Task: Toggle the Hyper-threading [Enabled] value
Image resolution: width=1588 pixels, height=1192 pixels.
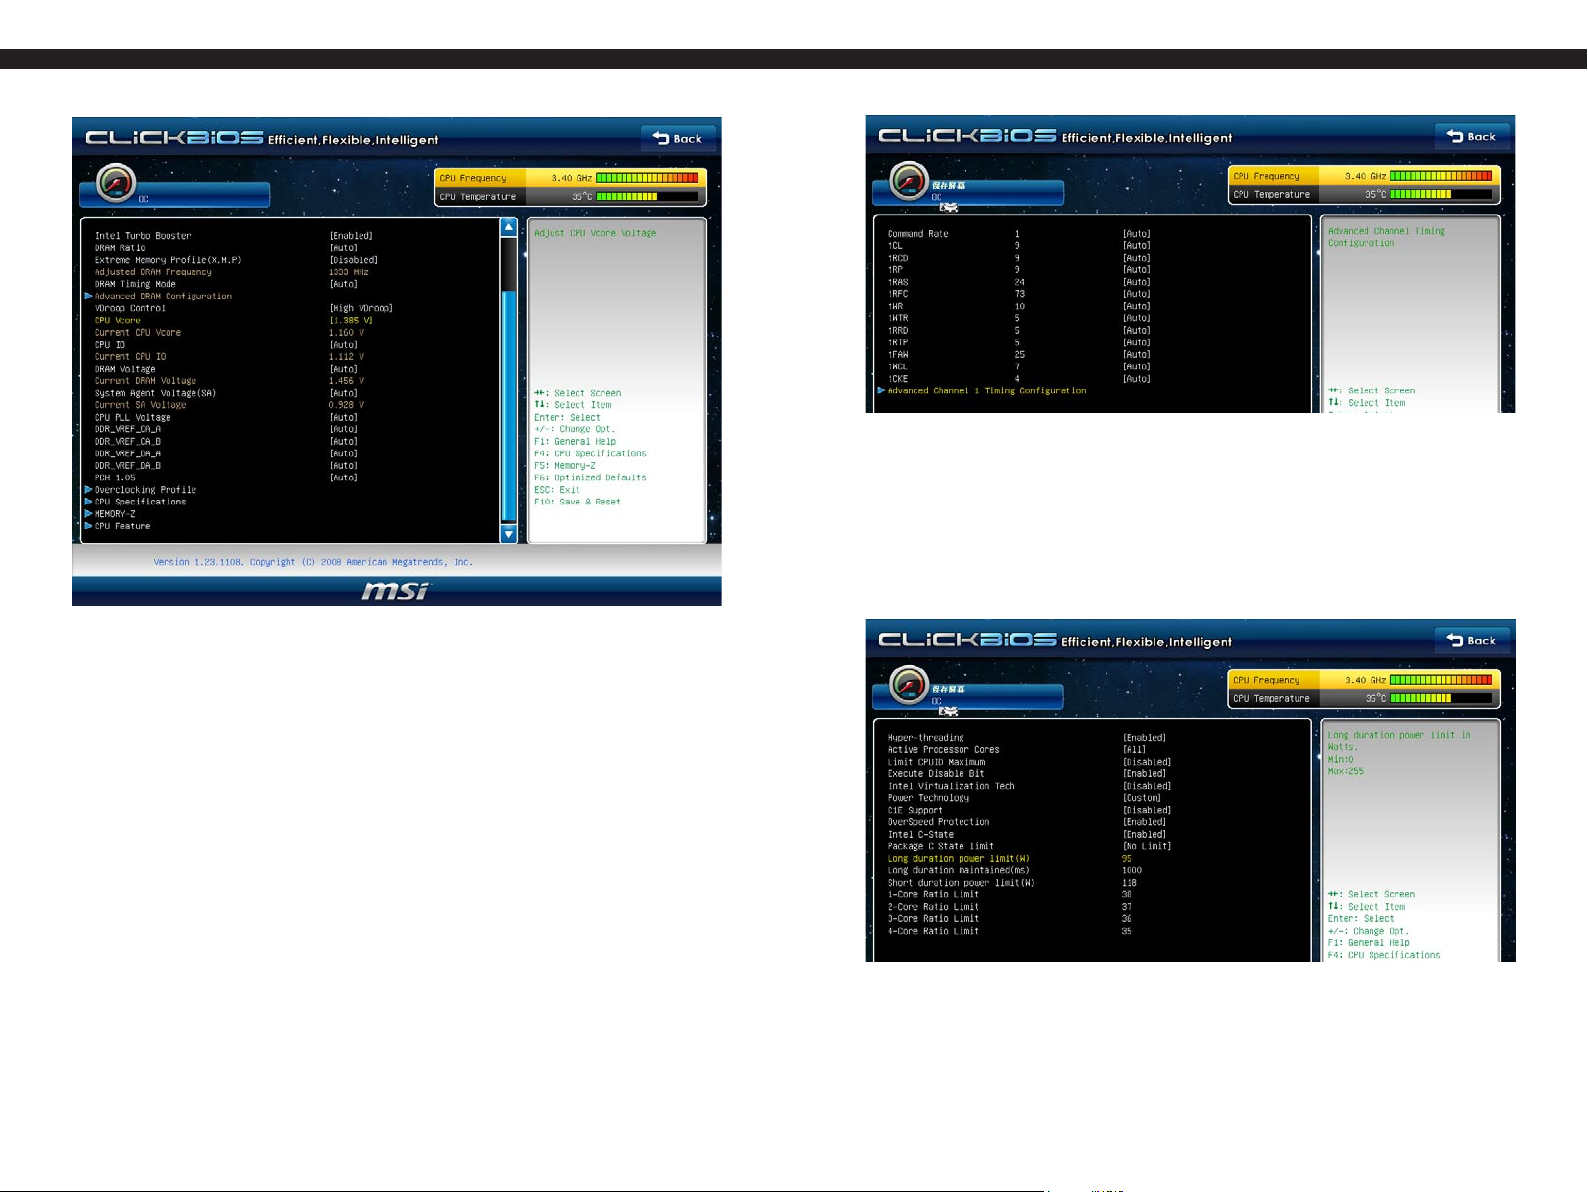Action: pos(1144,738)
